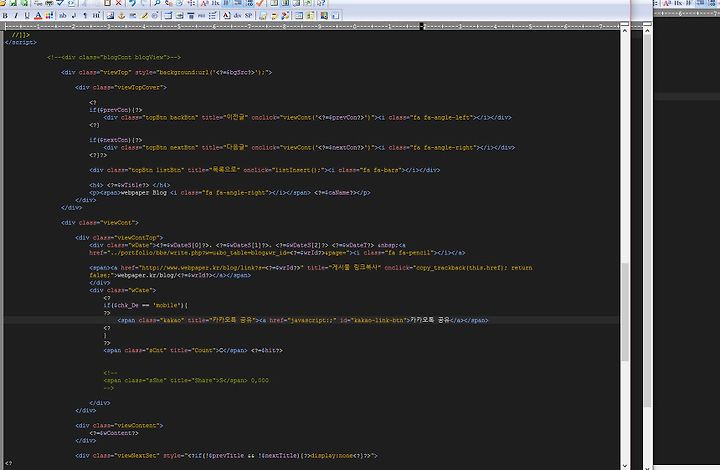Click up arrow of editor vertical scrollbar
Viewport: 720px width, 470px height.
coord(624,30)
